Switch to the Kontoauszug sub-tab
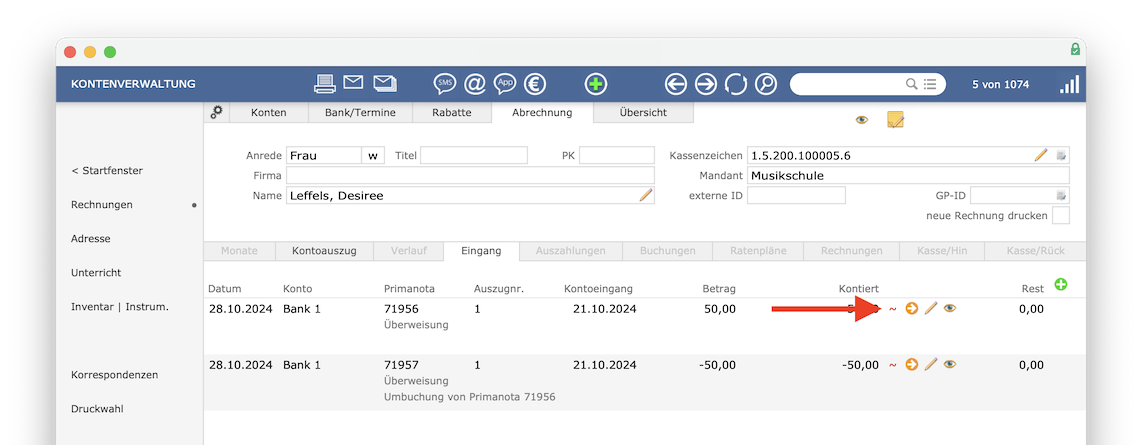Screen dimensions: 1142x445 tap(324, 251)
